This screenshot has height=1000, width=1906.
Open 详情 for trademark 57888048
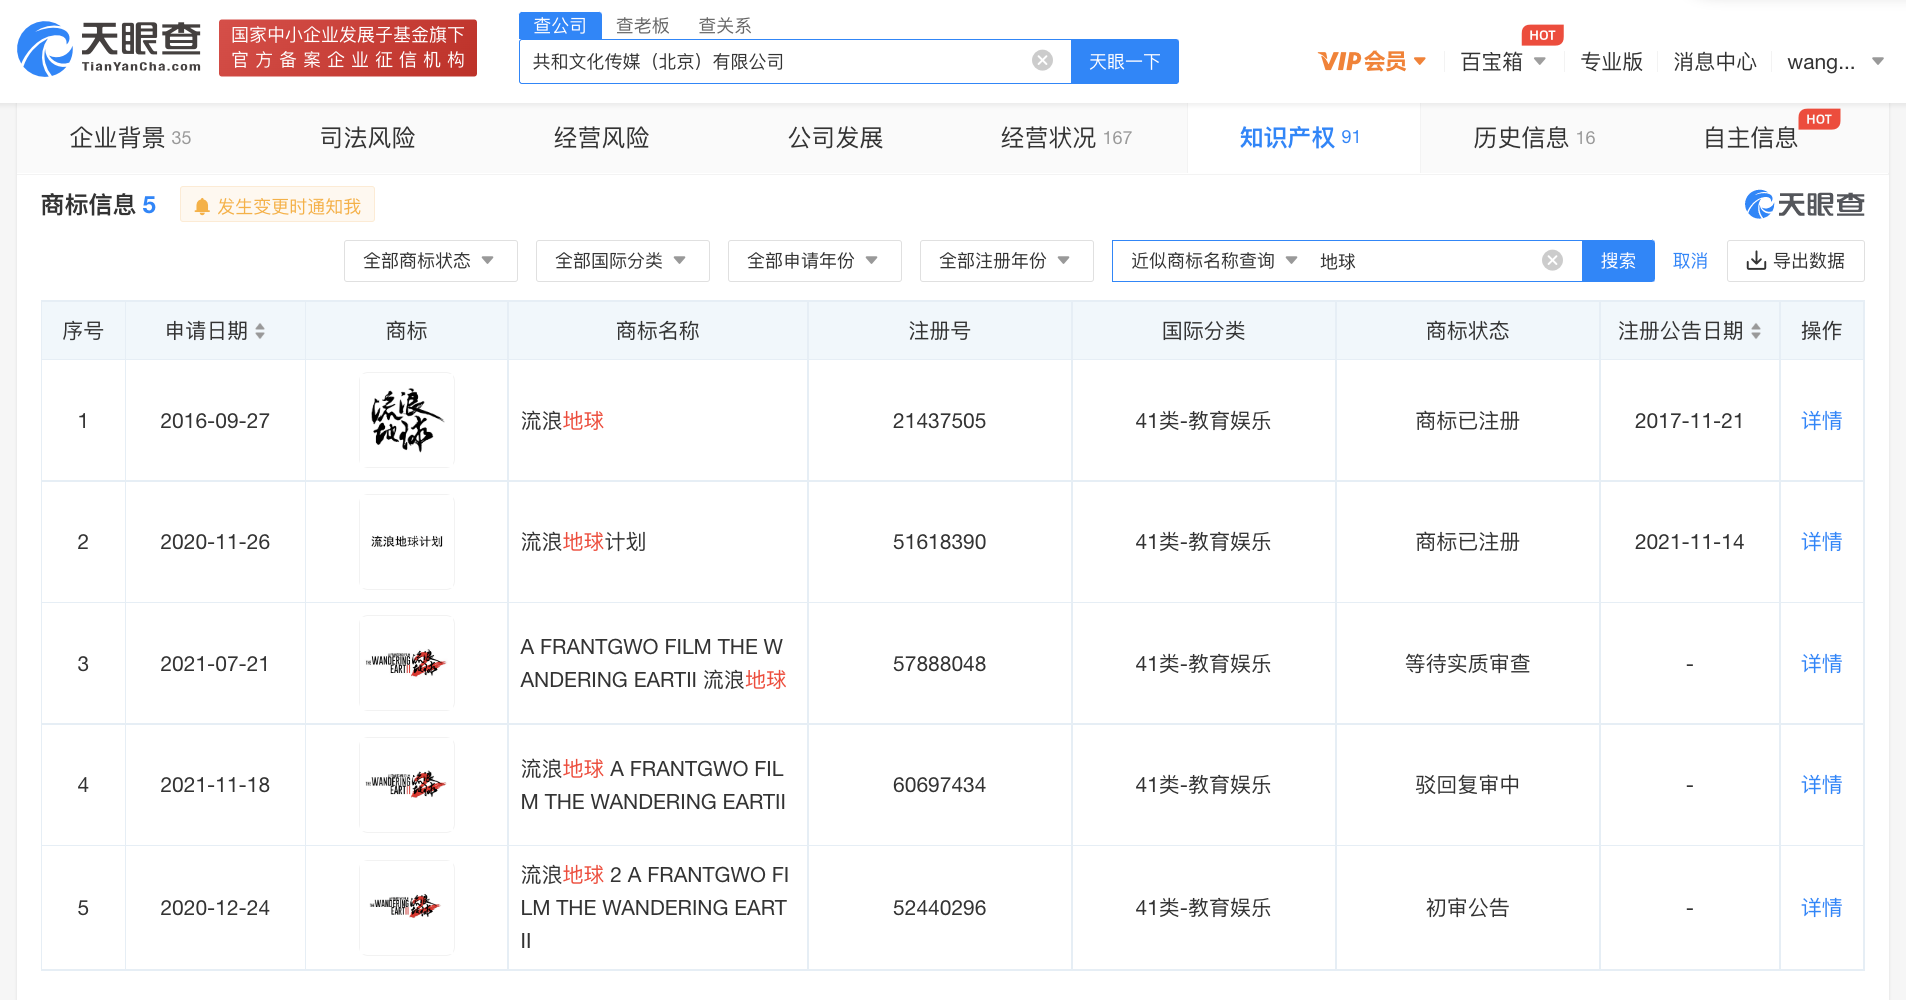[x=1822, y=664]
